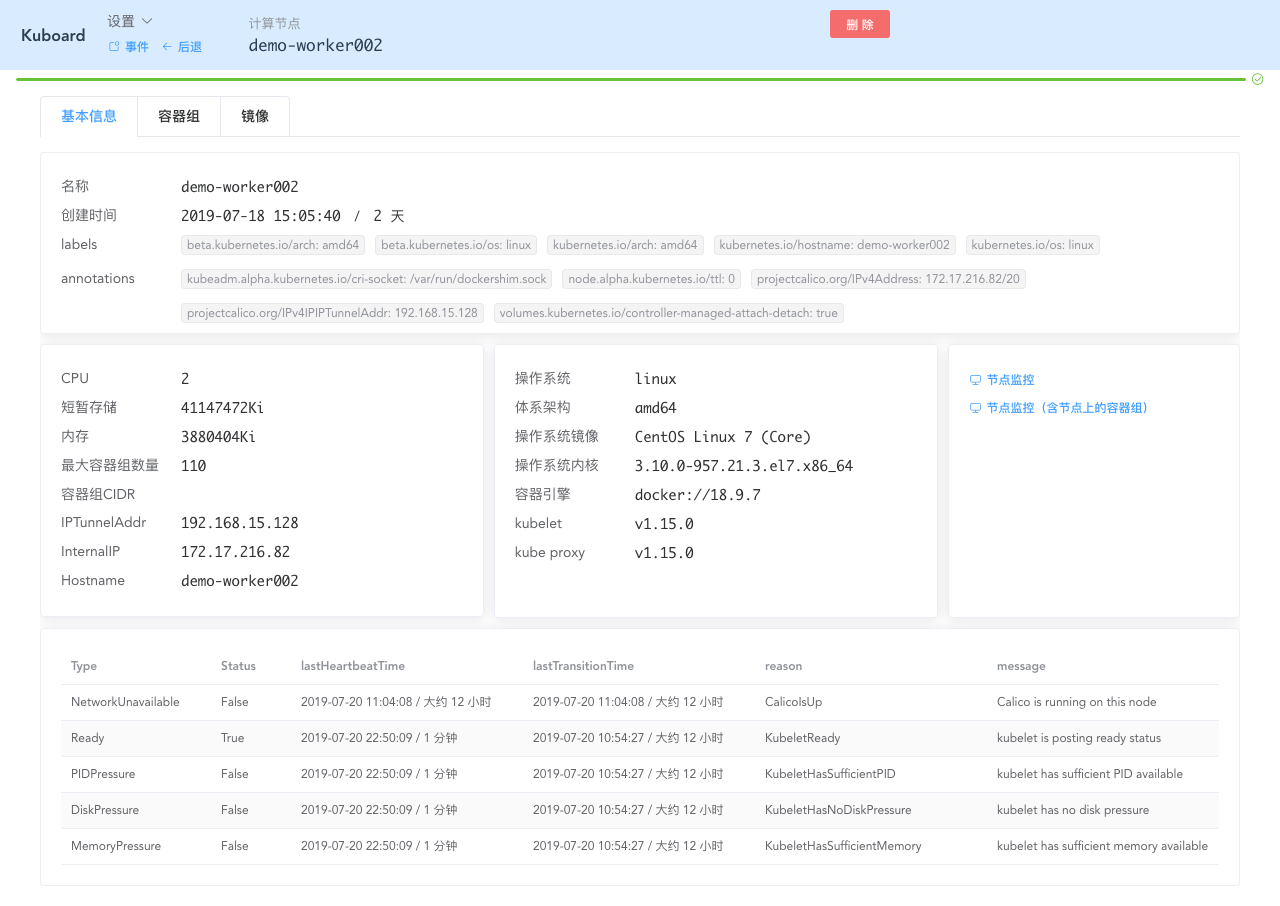Click the node.alpha.kubernetes.io/ttl: 0 annotation tag
Viewport: 1280px width, 906px height.
pyautogui.click(x=649, y=279)
